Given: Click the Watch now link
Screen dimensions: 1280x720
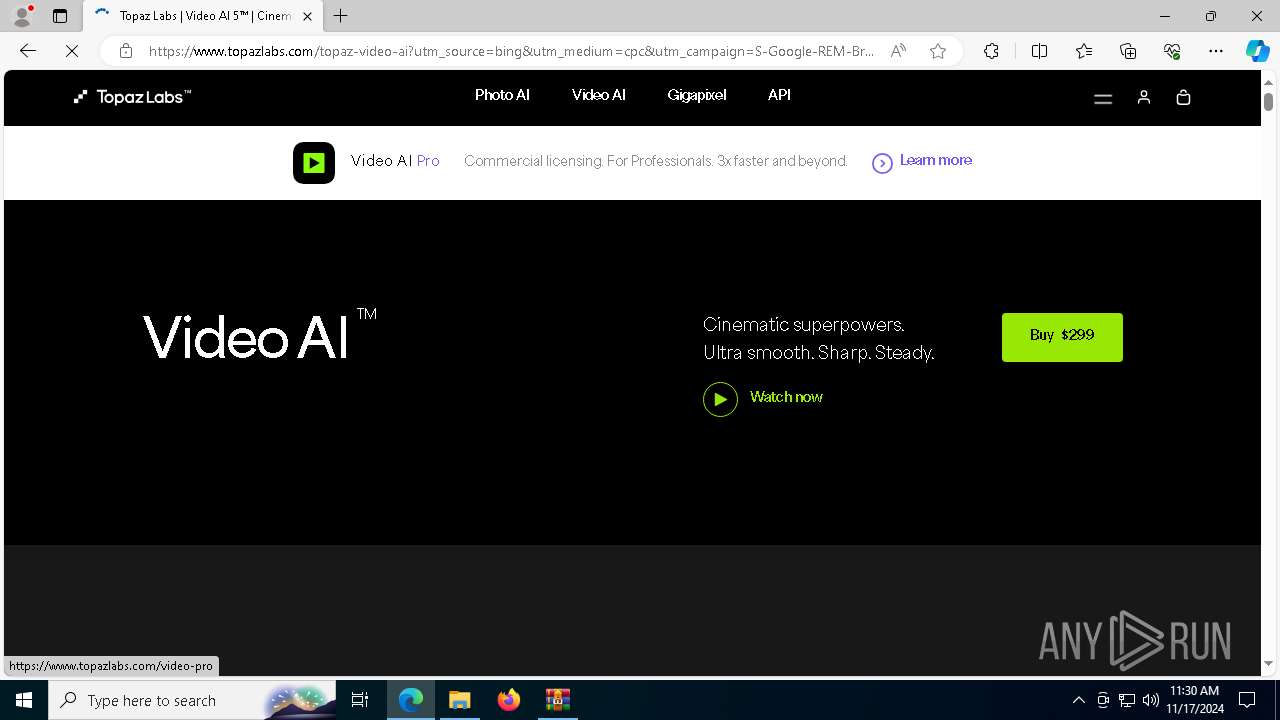Looking at the screenshot, I should (786, 397).
